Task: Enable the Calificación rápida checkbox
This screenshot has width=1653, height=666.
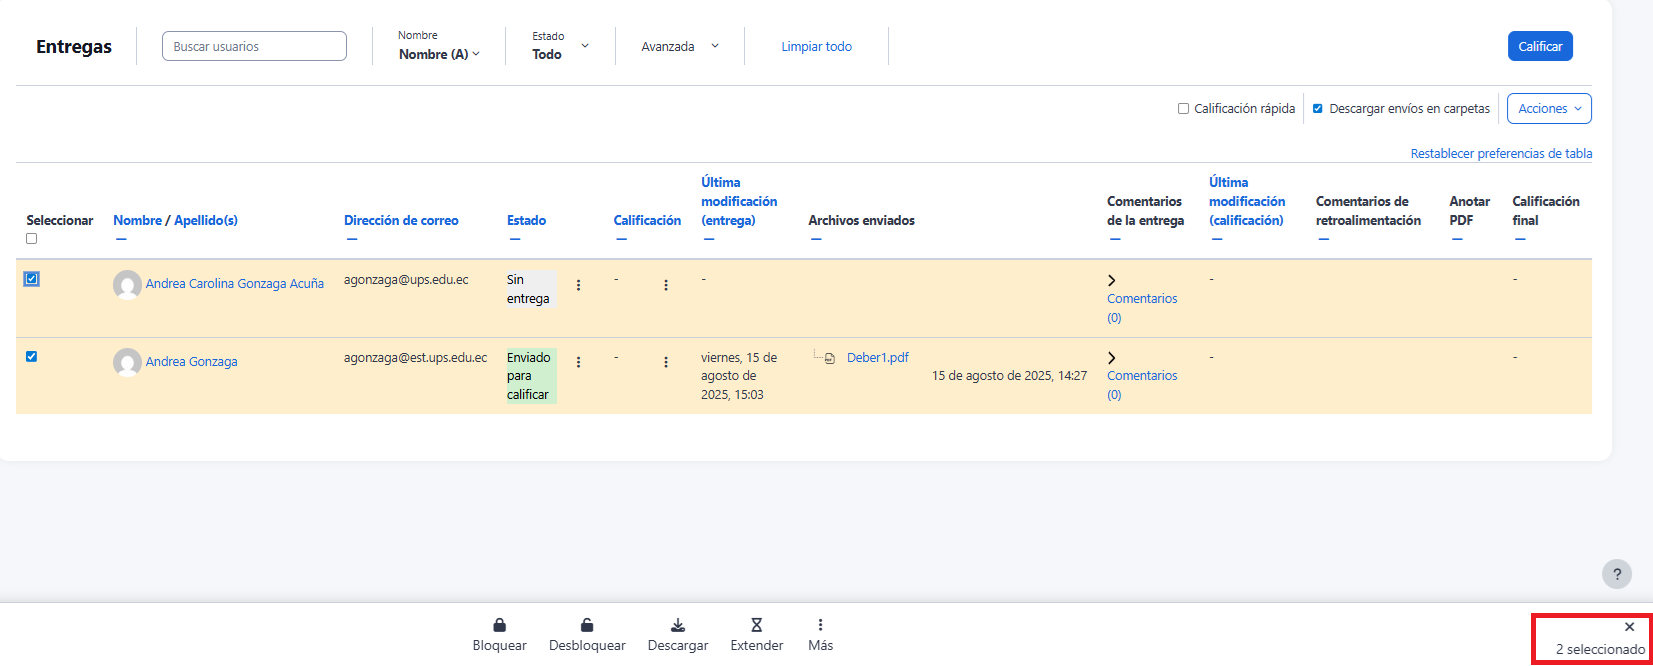Action: tap(1183, 109)
